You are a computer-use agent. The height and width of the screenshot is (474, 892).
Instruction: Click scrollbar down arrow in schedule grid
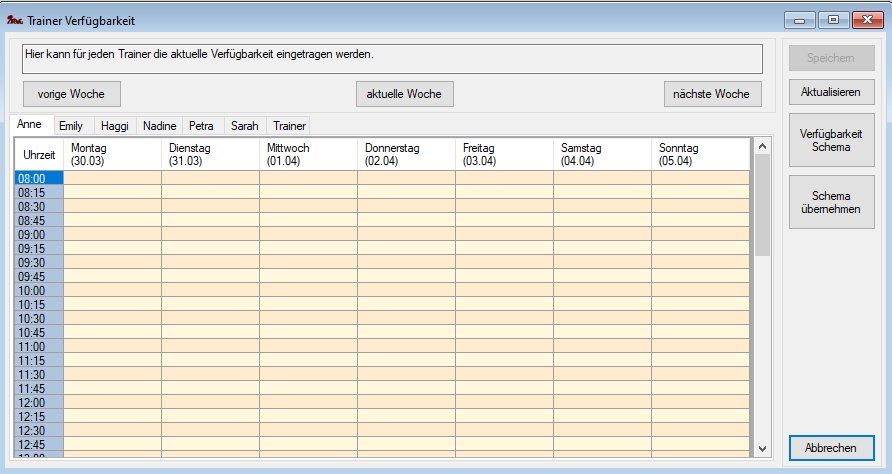point(763,448)
